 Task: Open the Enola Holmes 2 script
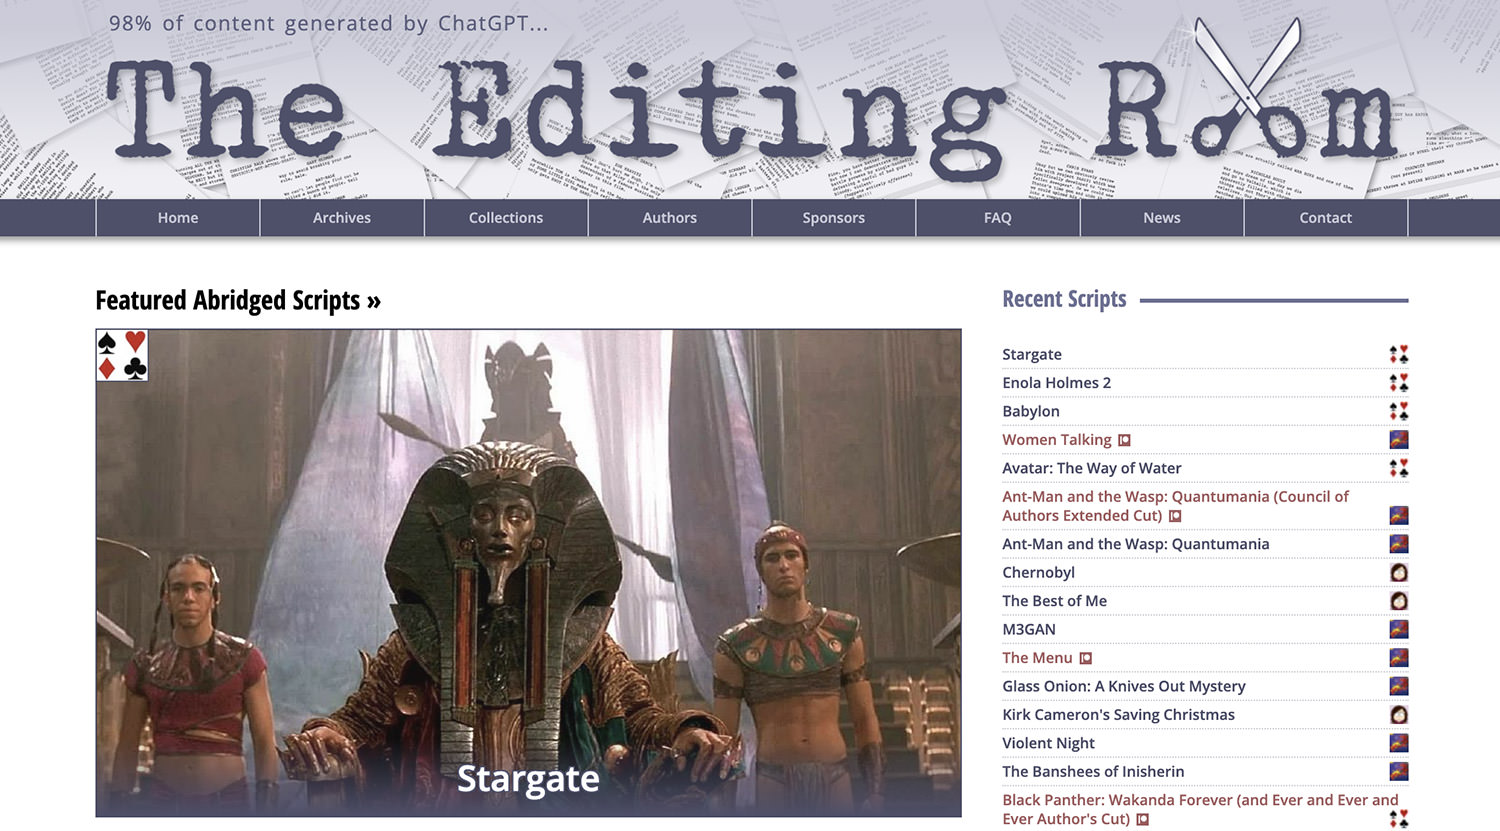[x=1056, y=383]
